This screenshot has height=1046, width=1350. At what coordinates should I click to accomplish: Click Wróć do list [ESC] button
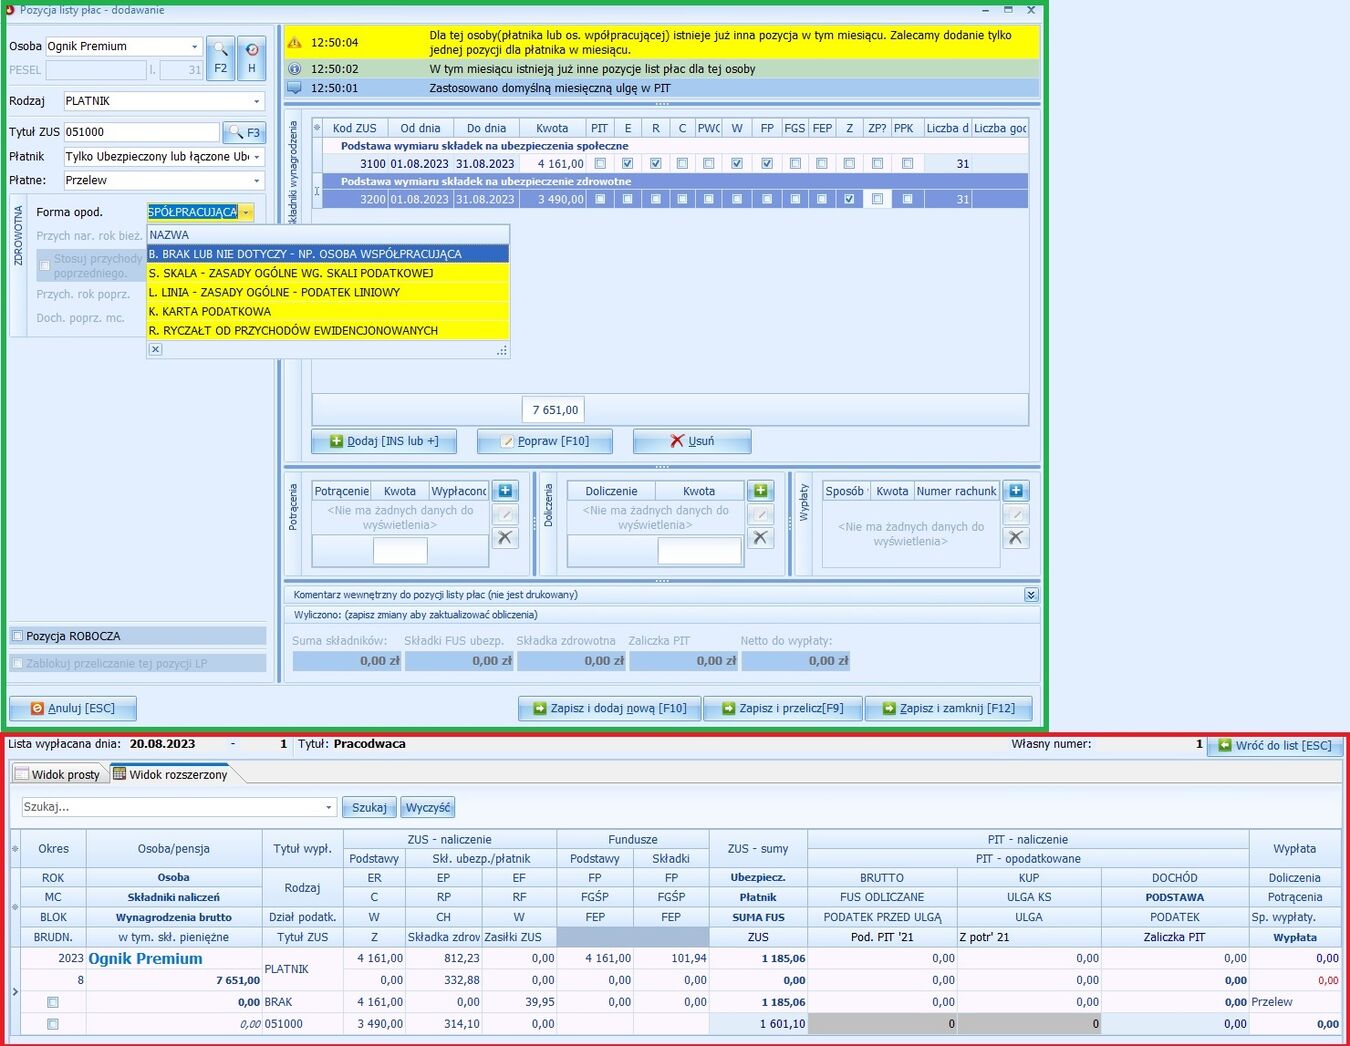click(1274, 745)
